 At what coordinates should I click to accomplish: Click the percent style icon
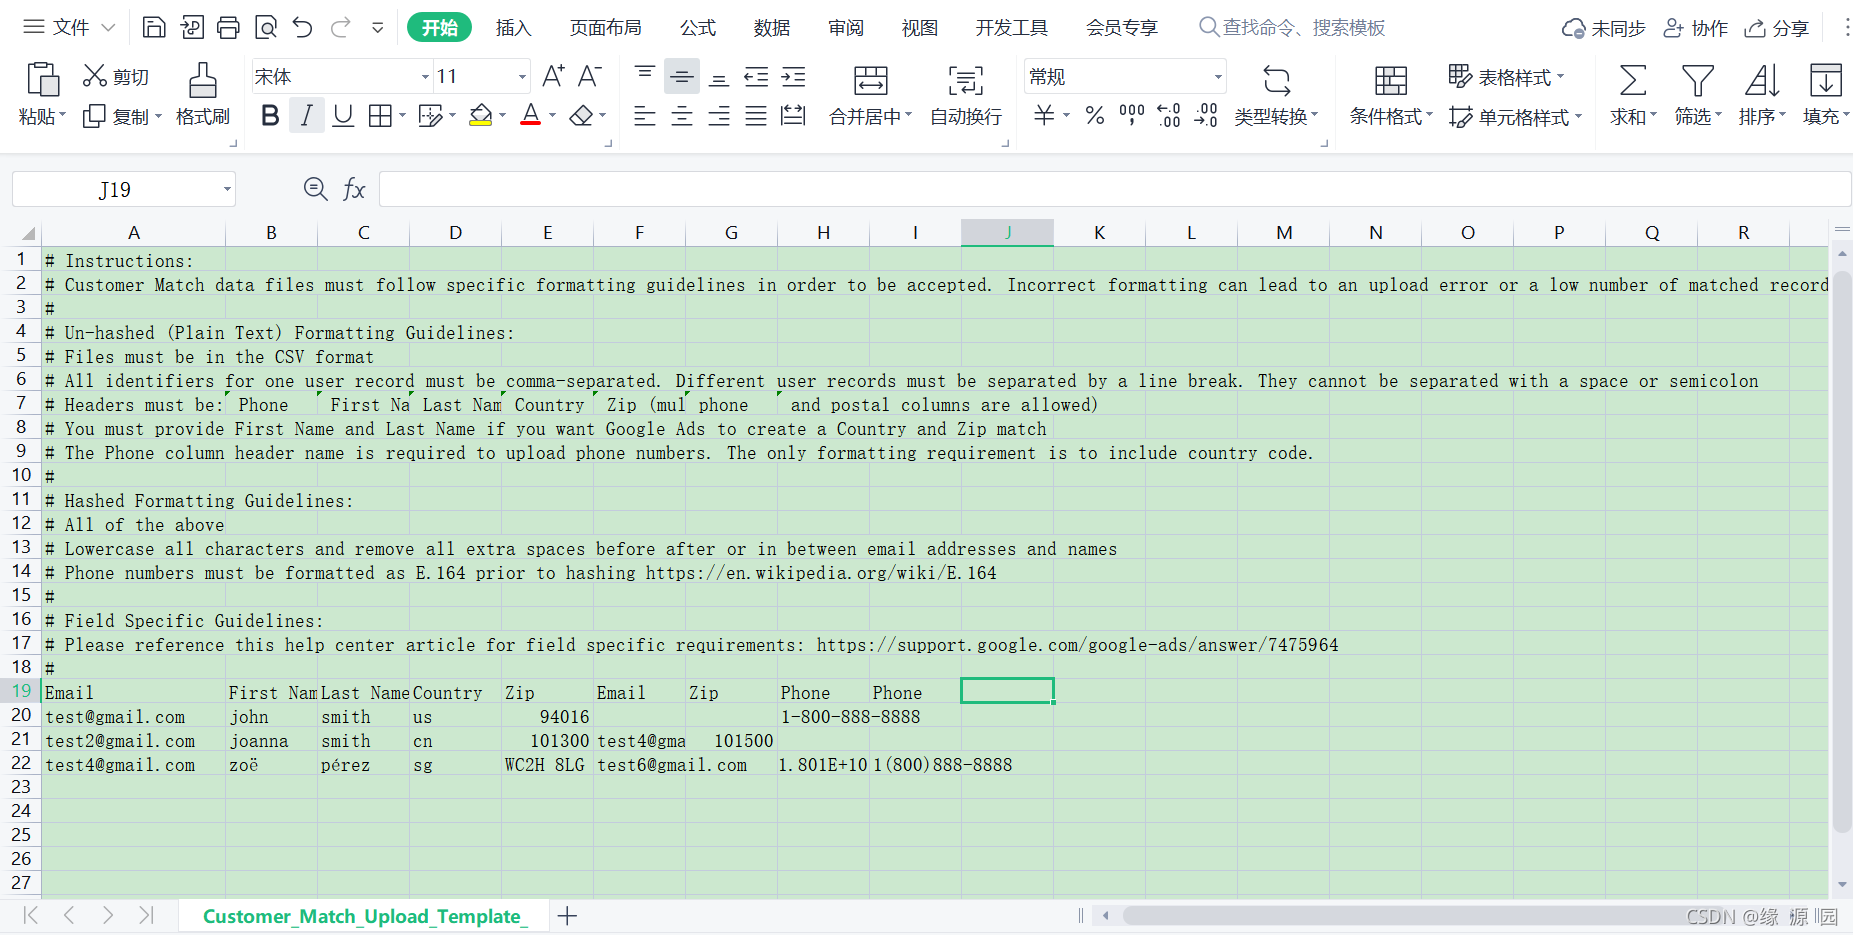[x=1095, y=116]
